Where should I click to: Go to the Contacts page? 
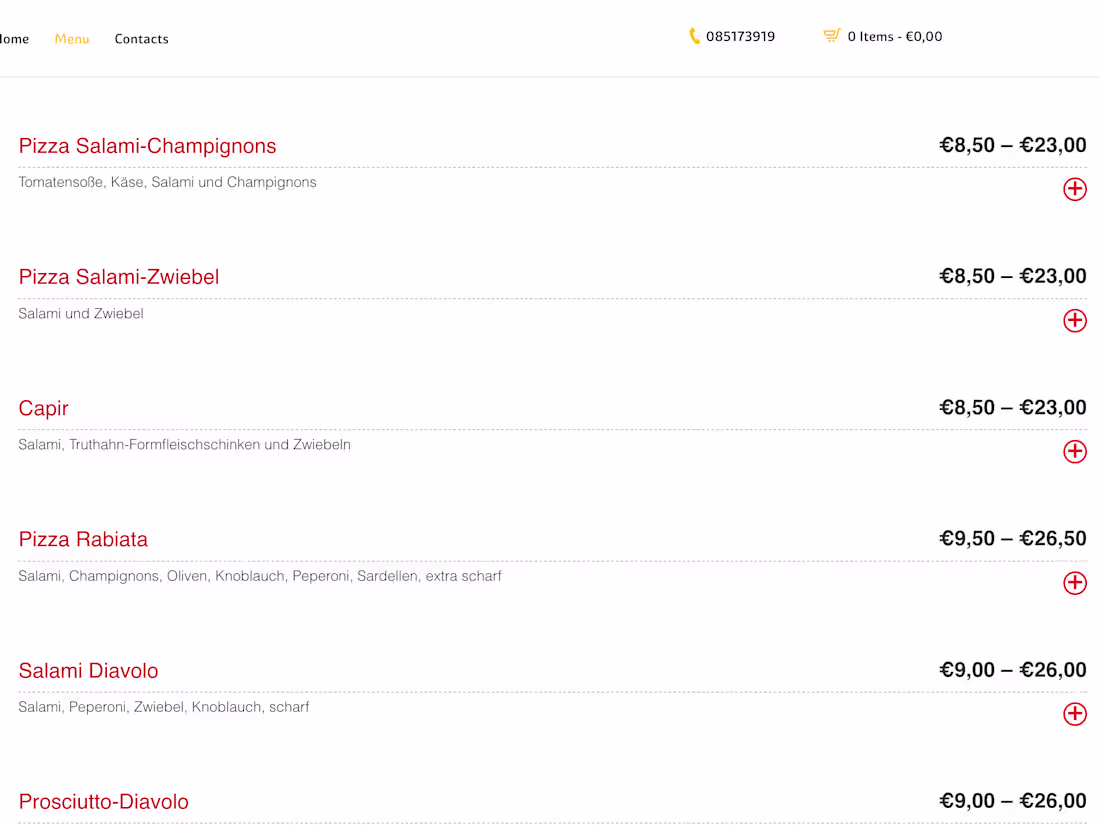141,39
